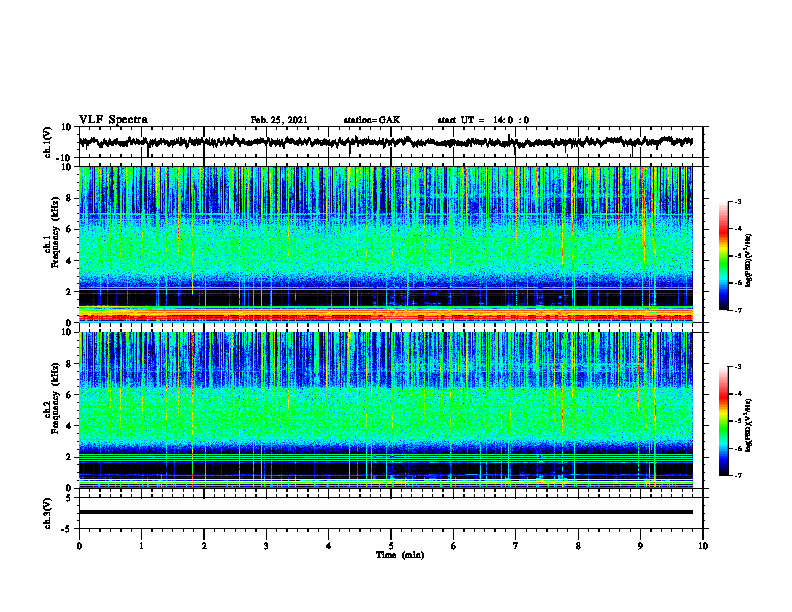Click the ch.3(V) axis label
The height and width of the screenshot is (612, 792).
click(48, 513)
